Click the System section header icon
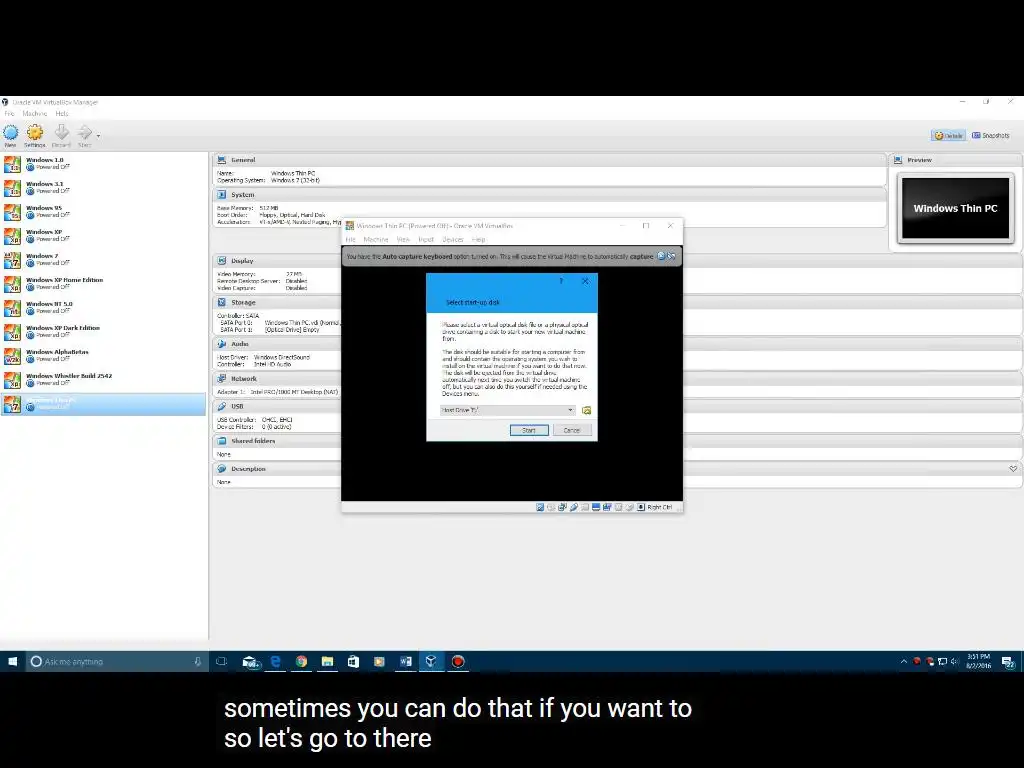This screenshot has width=1024, height=768. 221,195
